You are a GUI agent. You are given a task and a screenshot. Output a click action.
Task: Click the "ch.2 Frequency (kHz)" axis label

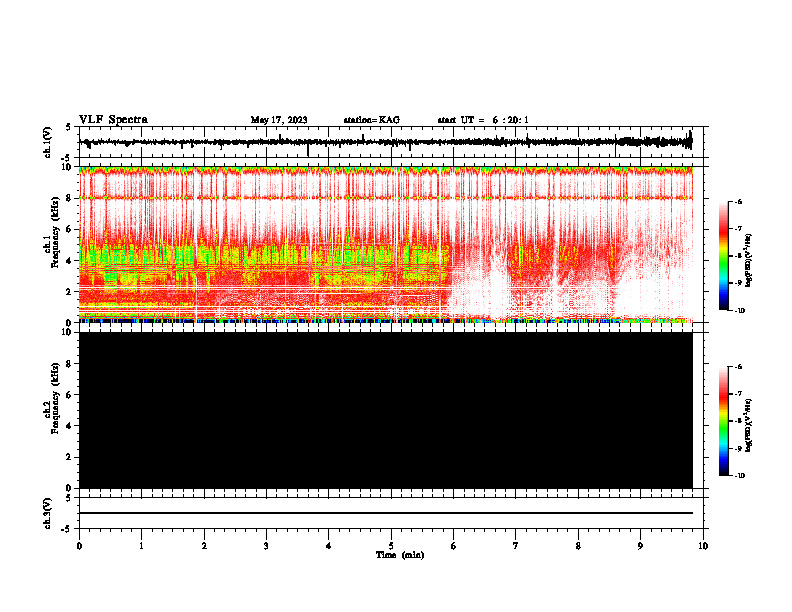[x=52, y=398]
